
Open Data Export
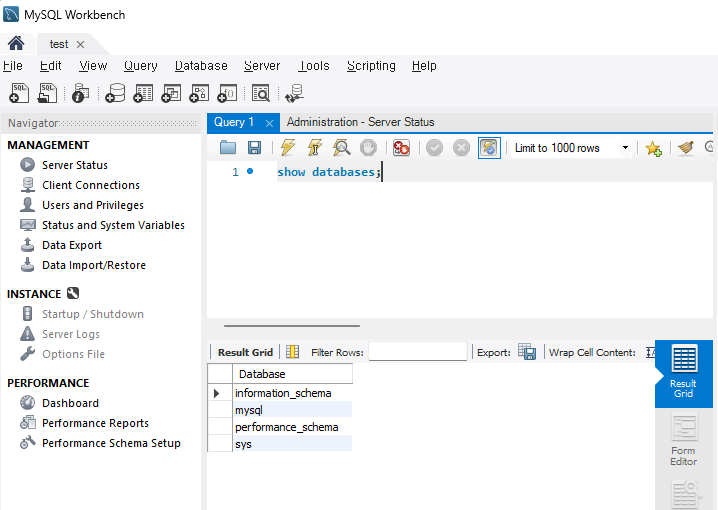pyautogui.click(x=72, y=245)
